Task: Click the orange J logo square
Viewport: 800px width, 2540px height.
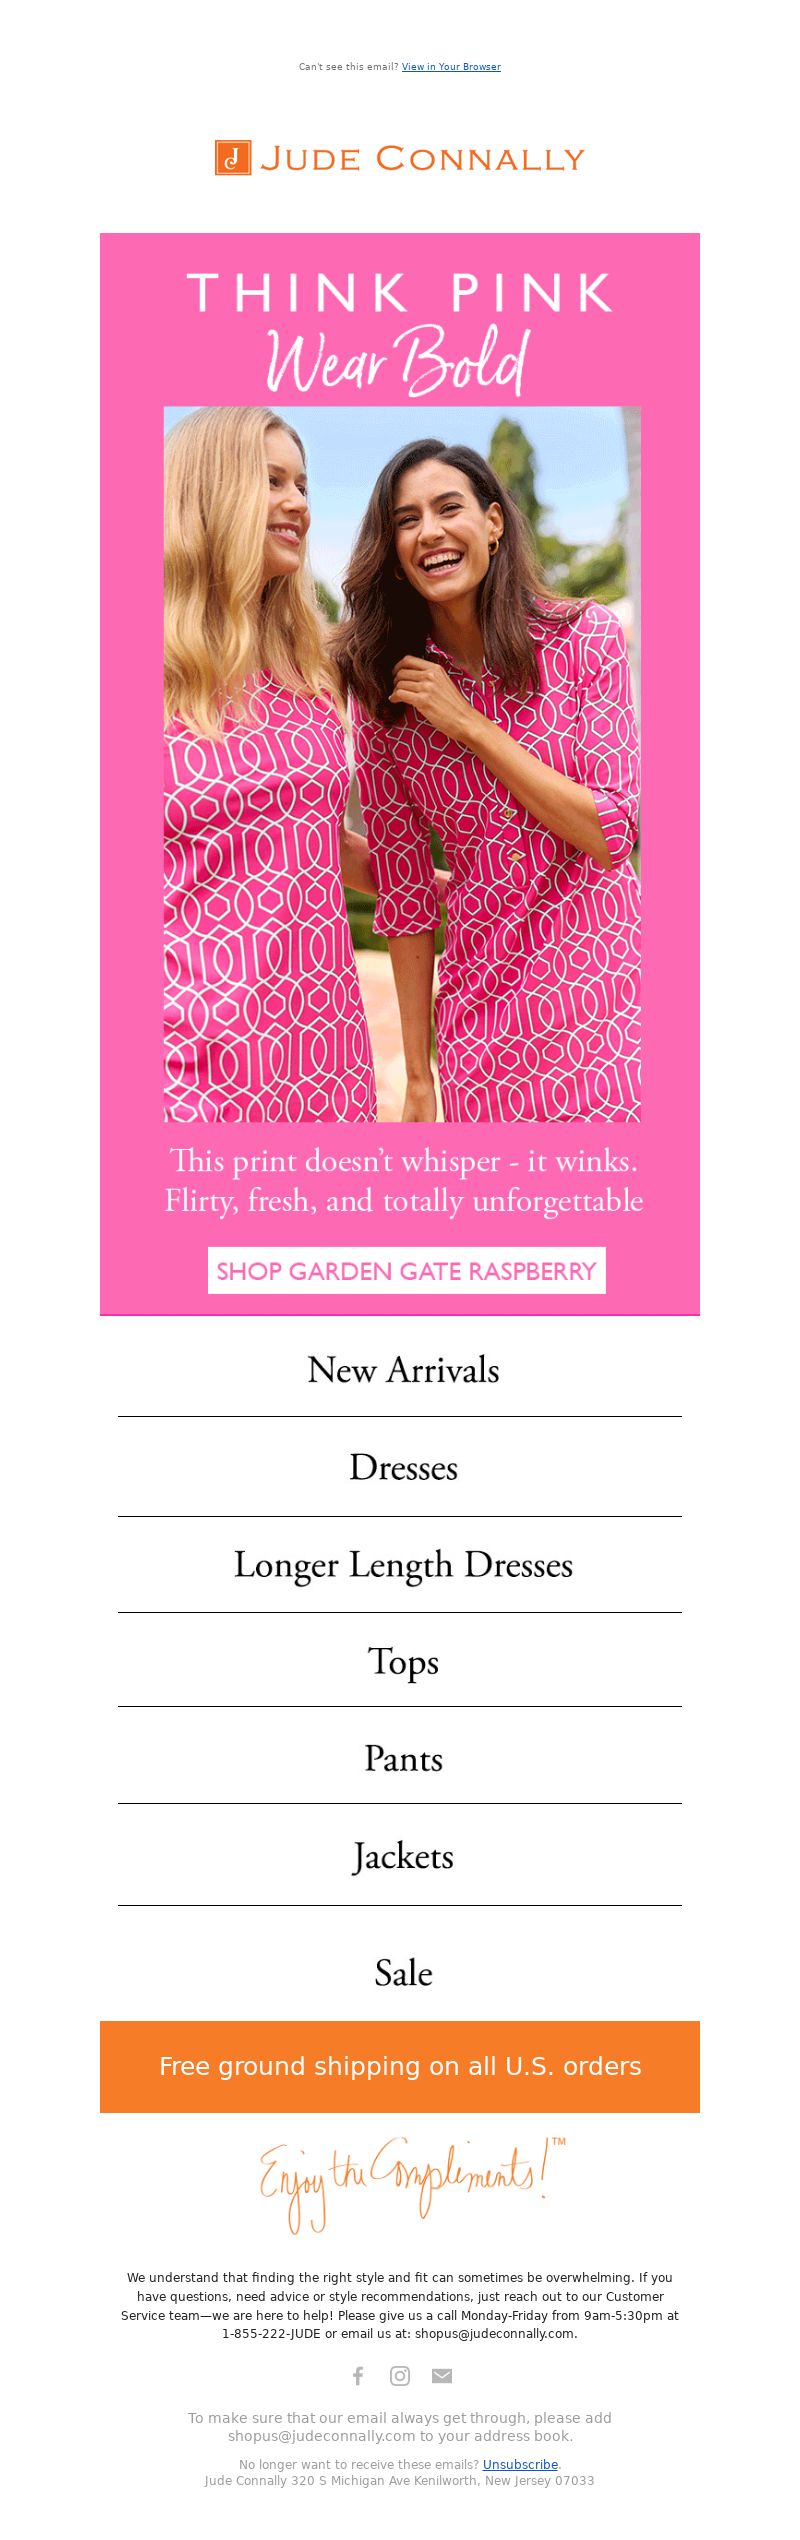Action: (233, 158)
